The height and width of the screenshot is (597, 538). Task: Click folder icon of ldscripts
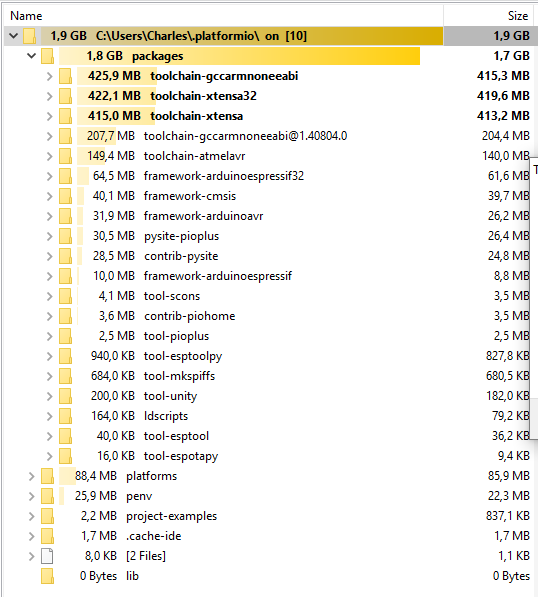point(65,416)
